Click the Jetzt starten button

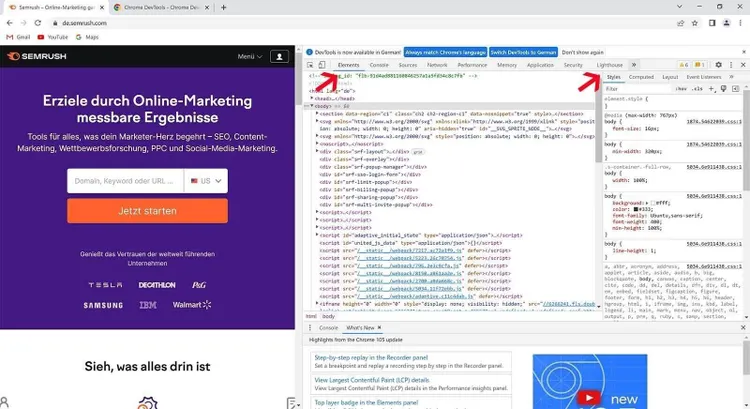(x=147, y=211)
